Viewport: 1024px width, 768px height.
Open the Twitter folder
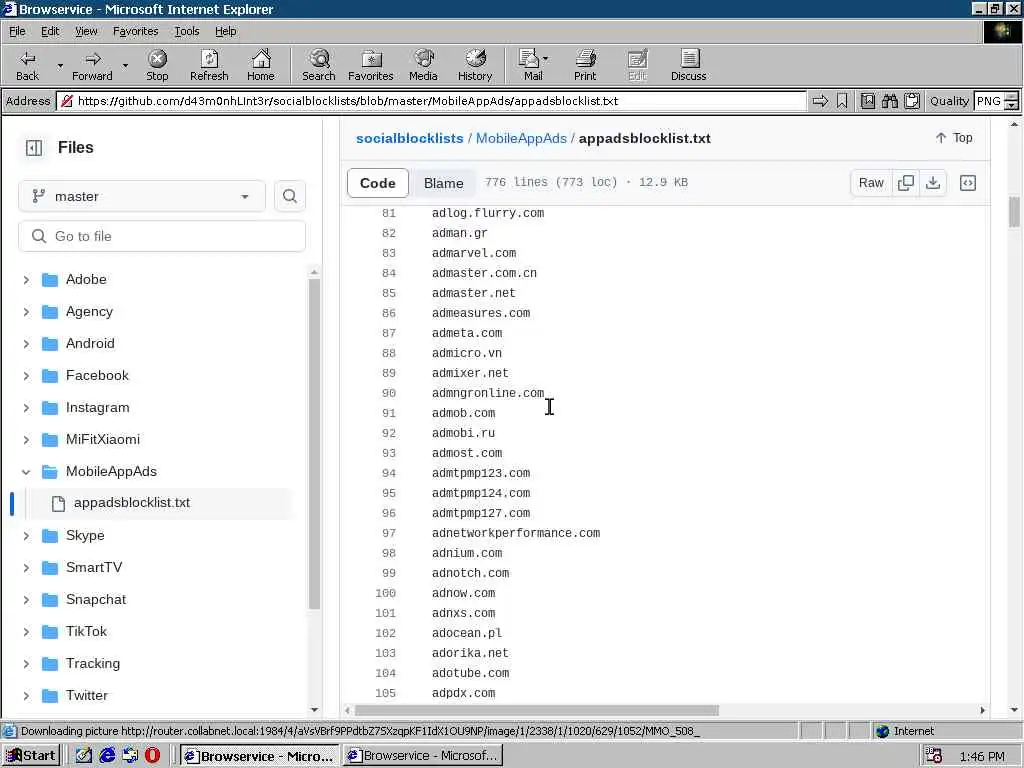(x=86, y=696)
